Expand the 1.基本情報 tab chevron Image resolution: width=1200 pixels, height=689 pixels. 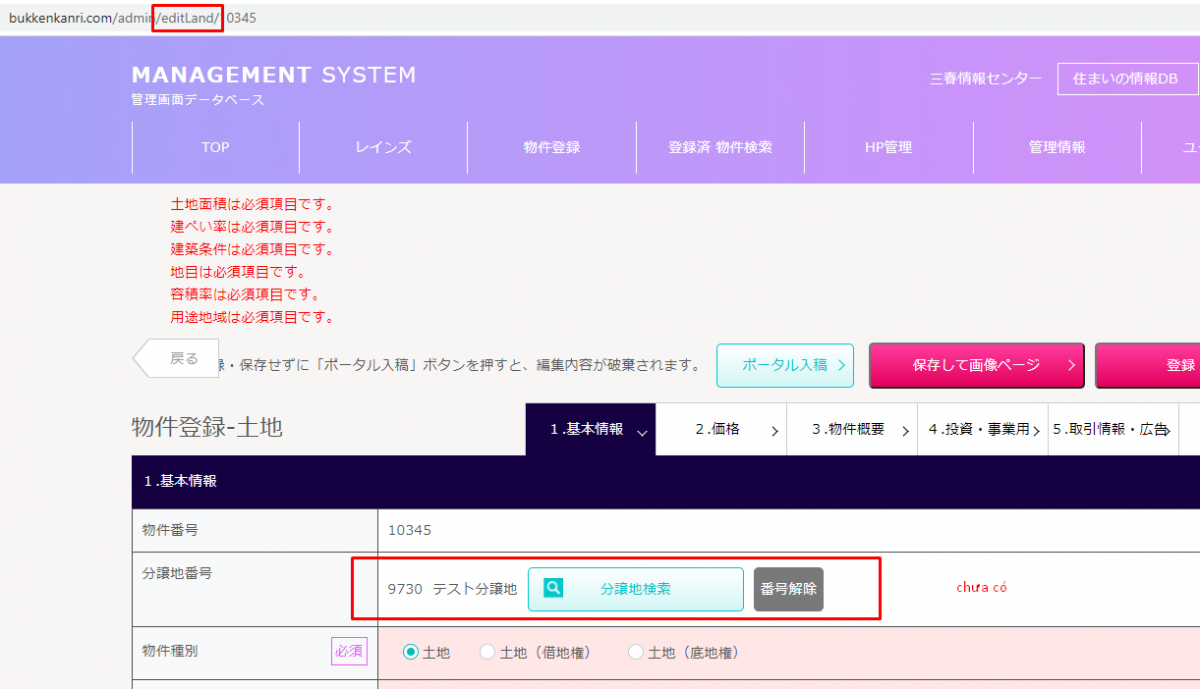(642, 431)
